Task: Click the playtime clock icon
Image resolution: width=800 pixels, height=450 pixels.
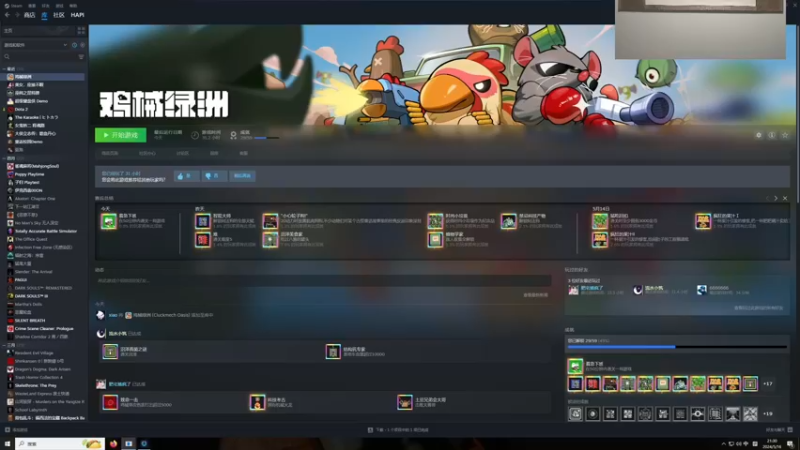Action: 195,135
